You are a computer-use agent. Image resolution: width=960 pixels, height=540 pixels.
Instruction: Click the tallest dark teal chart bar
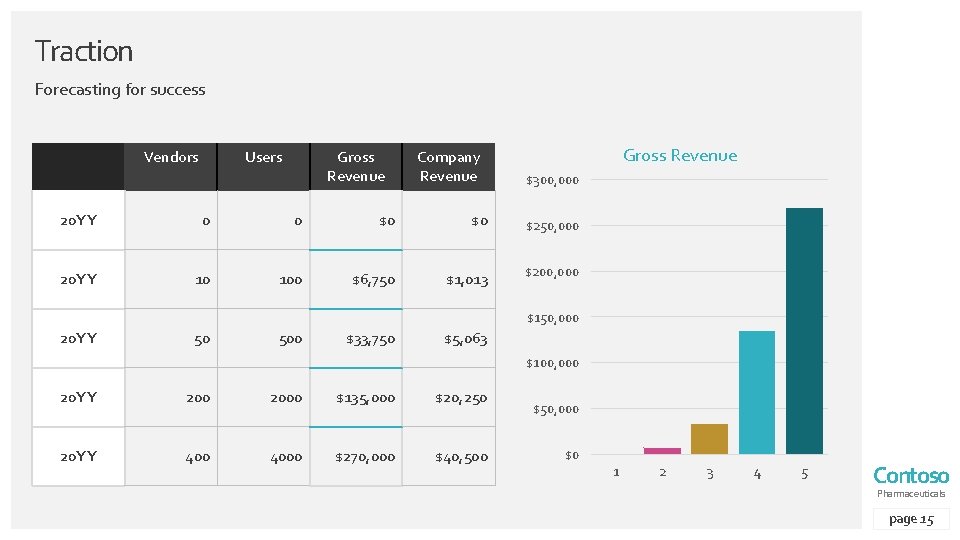[804, 330]
